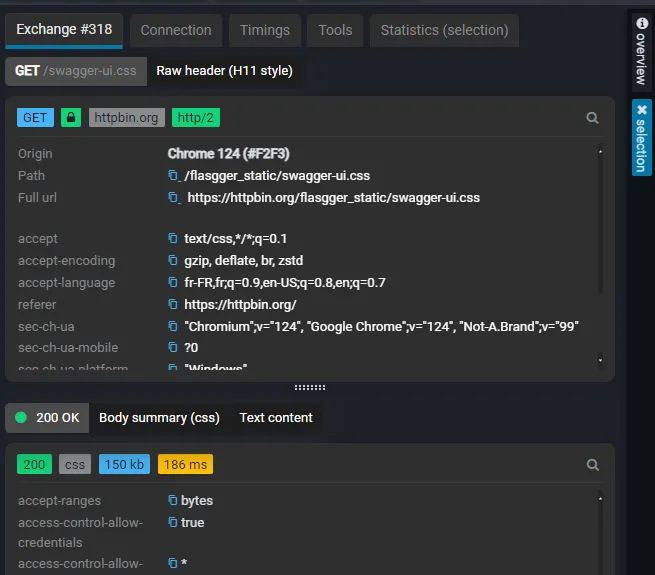Screen dimensions: 655x575
Task: Copy the asterisk access-control-allow value
Action: click(x=173, y=563)
